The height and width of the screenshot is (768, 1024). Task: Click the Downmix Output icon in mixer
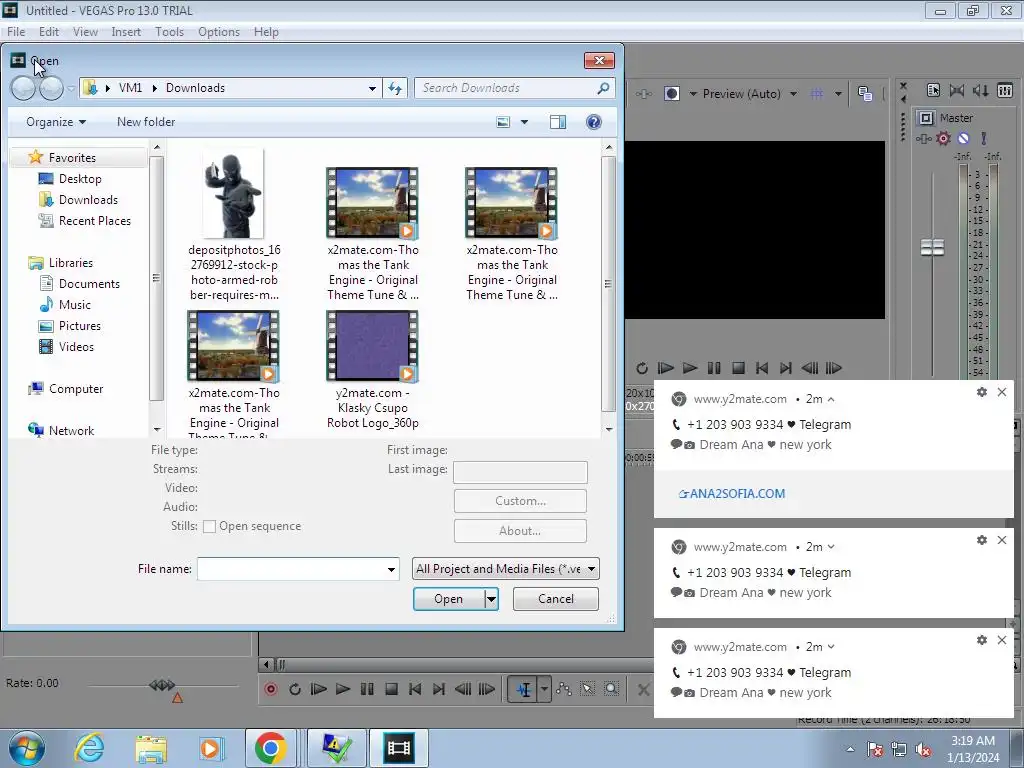[957, 90]
